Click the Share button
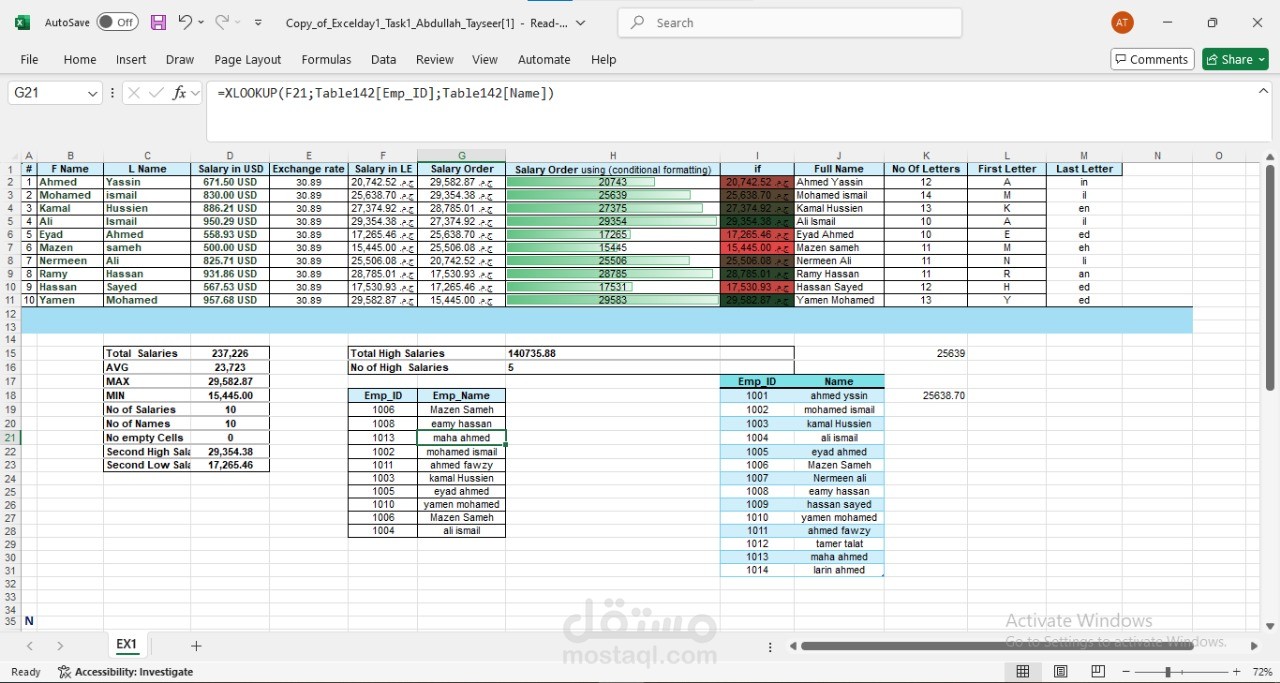This screenshot has height=683, width=1280. coord(1235,60)
